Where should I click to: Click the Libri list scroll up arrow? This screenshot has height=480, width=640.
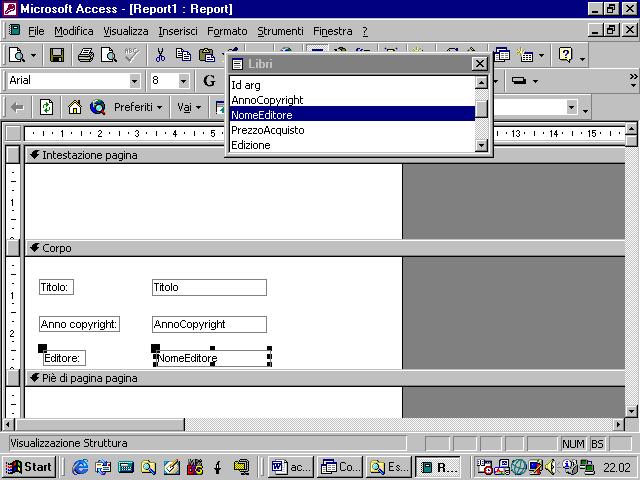482,83
